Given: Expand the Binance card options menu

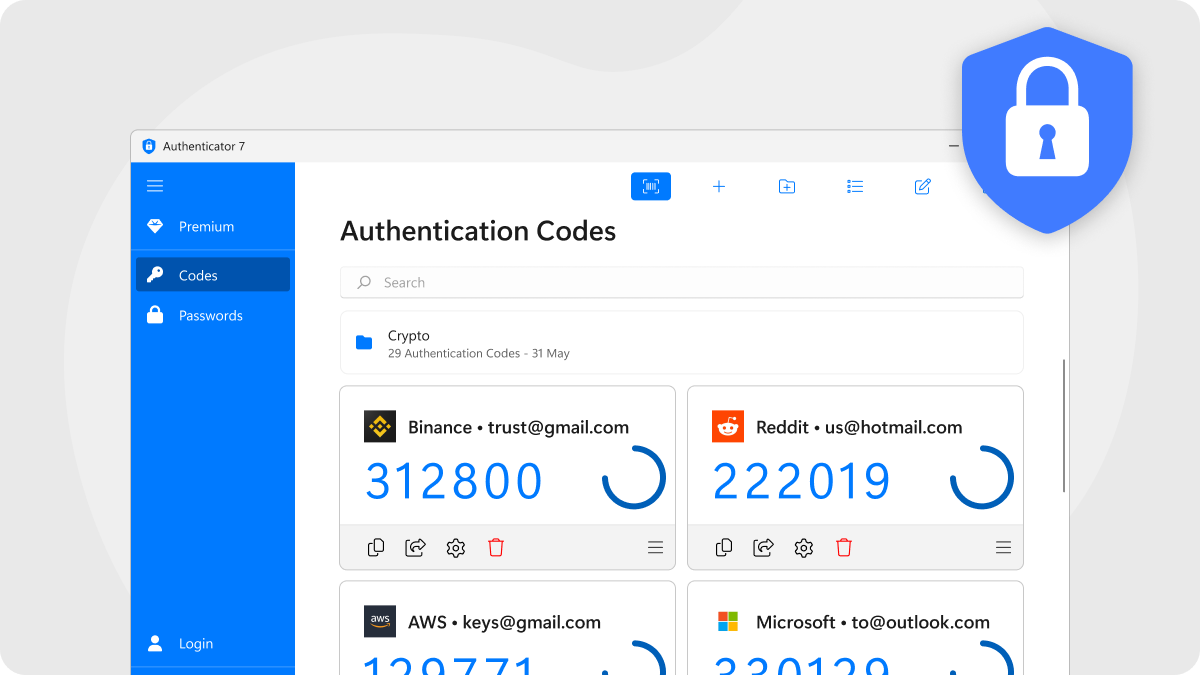Looking at the screenshot, I should [655, 547].
